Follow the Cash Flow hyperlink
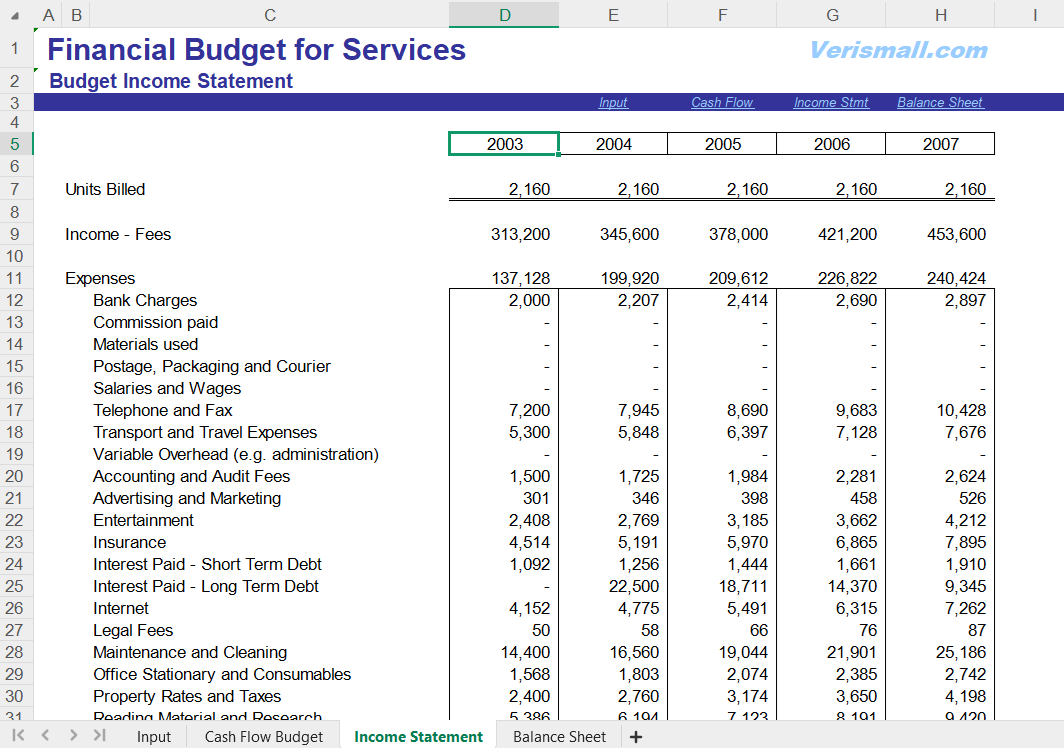1064x748 pixels. click(722, 102)
